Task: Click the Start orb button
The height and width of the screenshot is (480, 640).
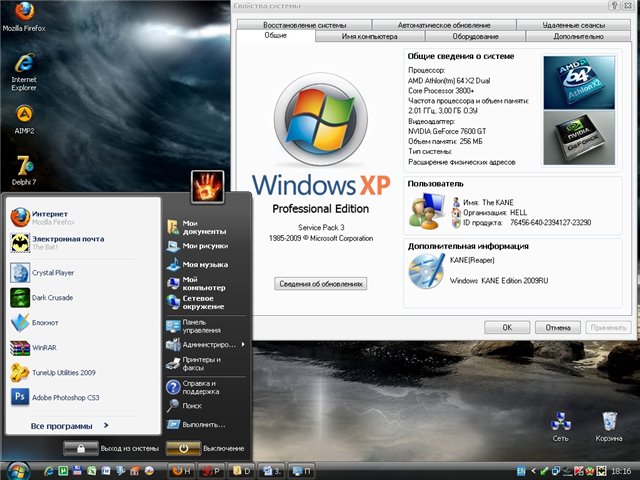Action: point(18,471)
